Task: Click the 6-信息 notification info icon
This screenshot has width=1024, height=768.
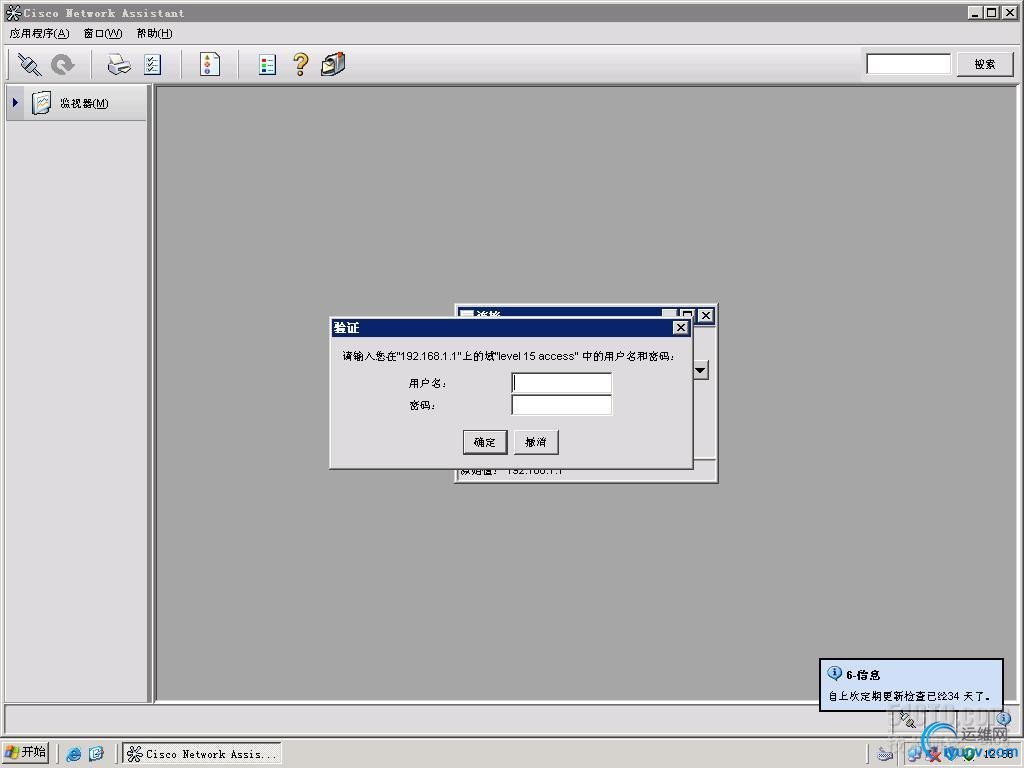Action: tap(834, 673)
